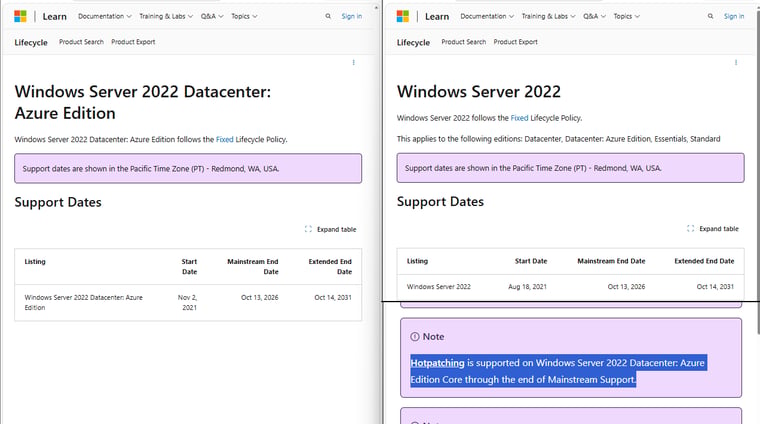Go to Product Export in right window
760x424 pixels.
516,42
